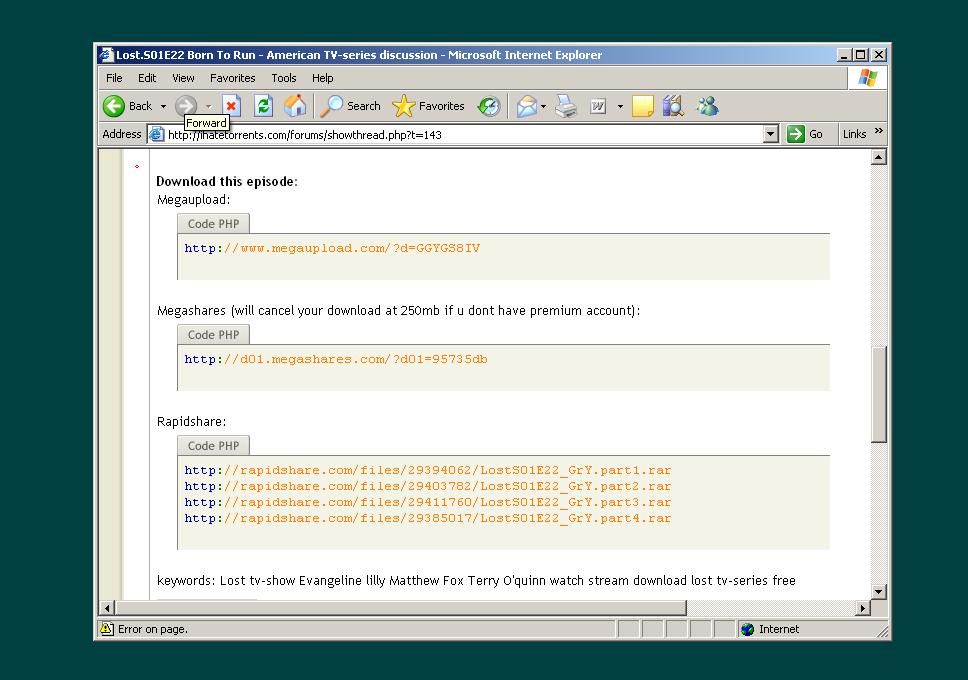Refresh the page with the Refresh icon
The height and width of the screenshot is (680, 968).
(x=263, y=106)
